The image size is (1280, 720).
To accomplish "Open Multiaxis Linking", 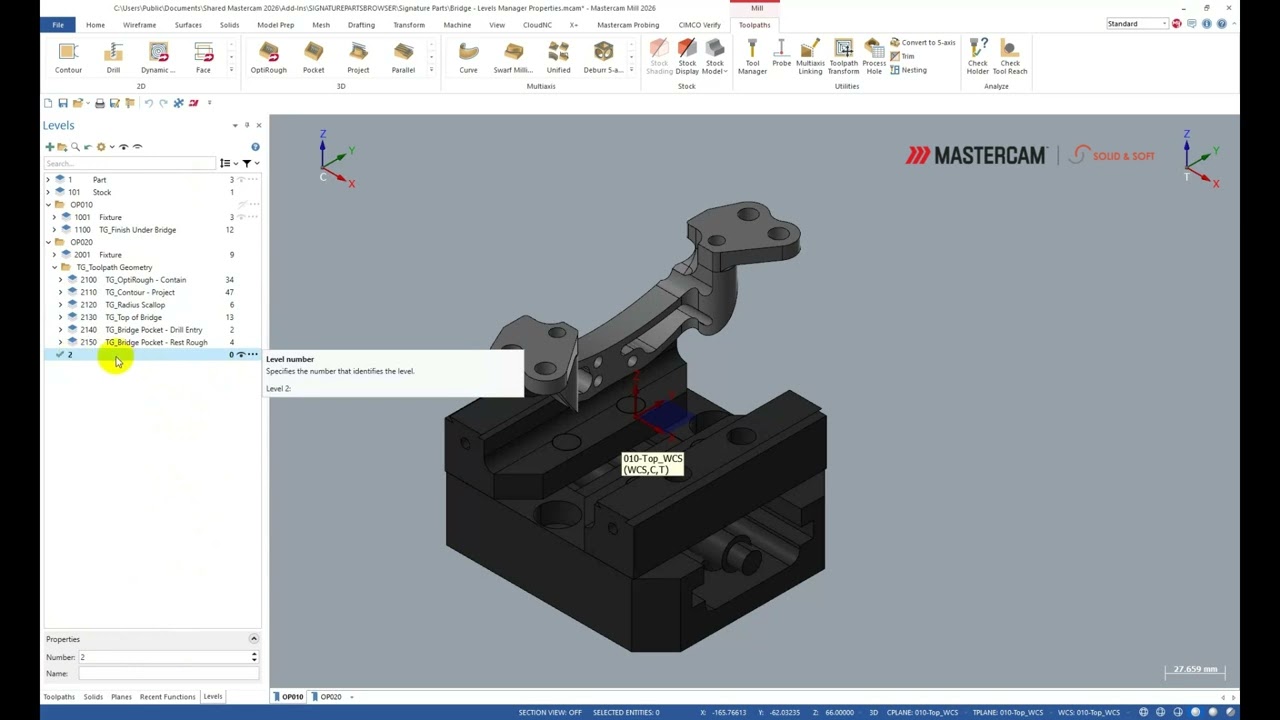I will click(810, 58).
